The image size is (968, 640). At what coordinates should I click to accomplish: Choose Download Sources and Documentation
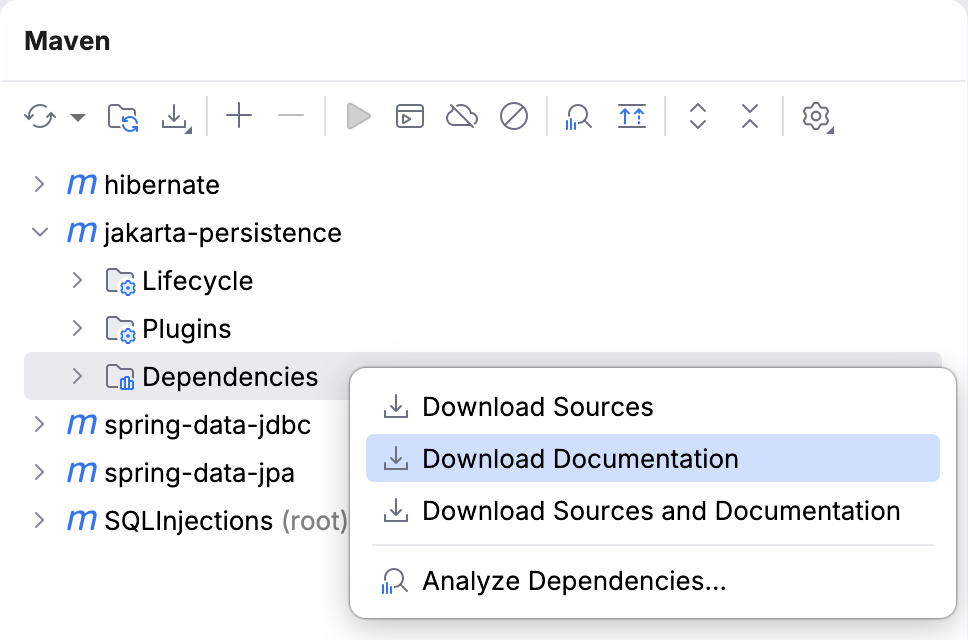[653, 510]
